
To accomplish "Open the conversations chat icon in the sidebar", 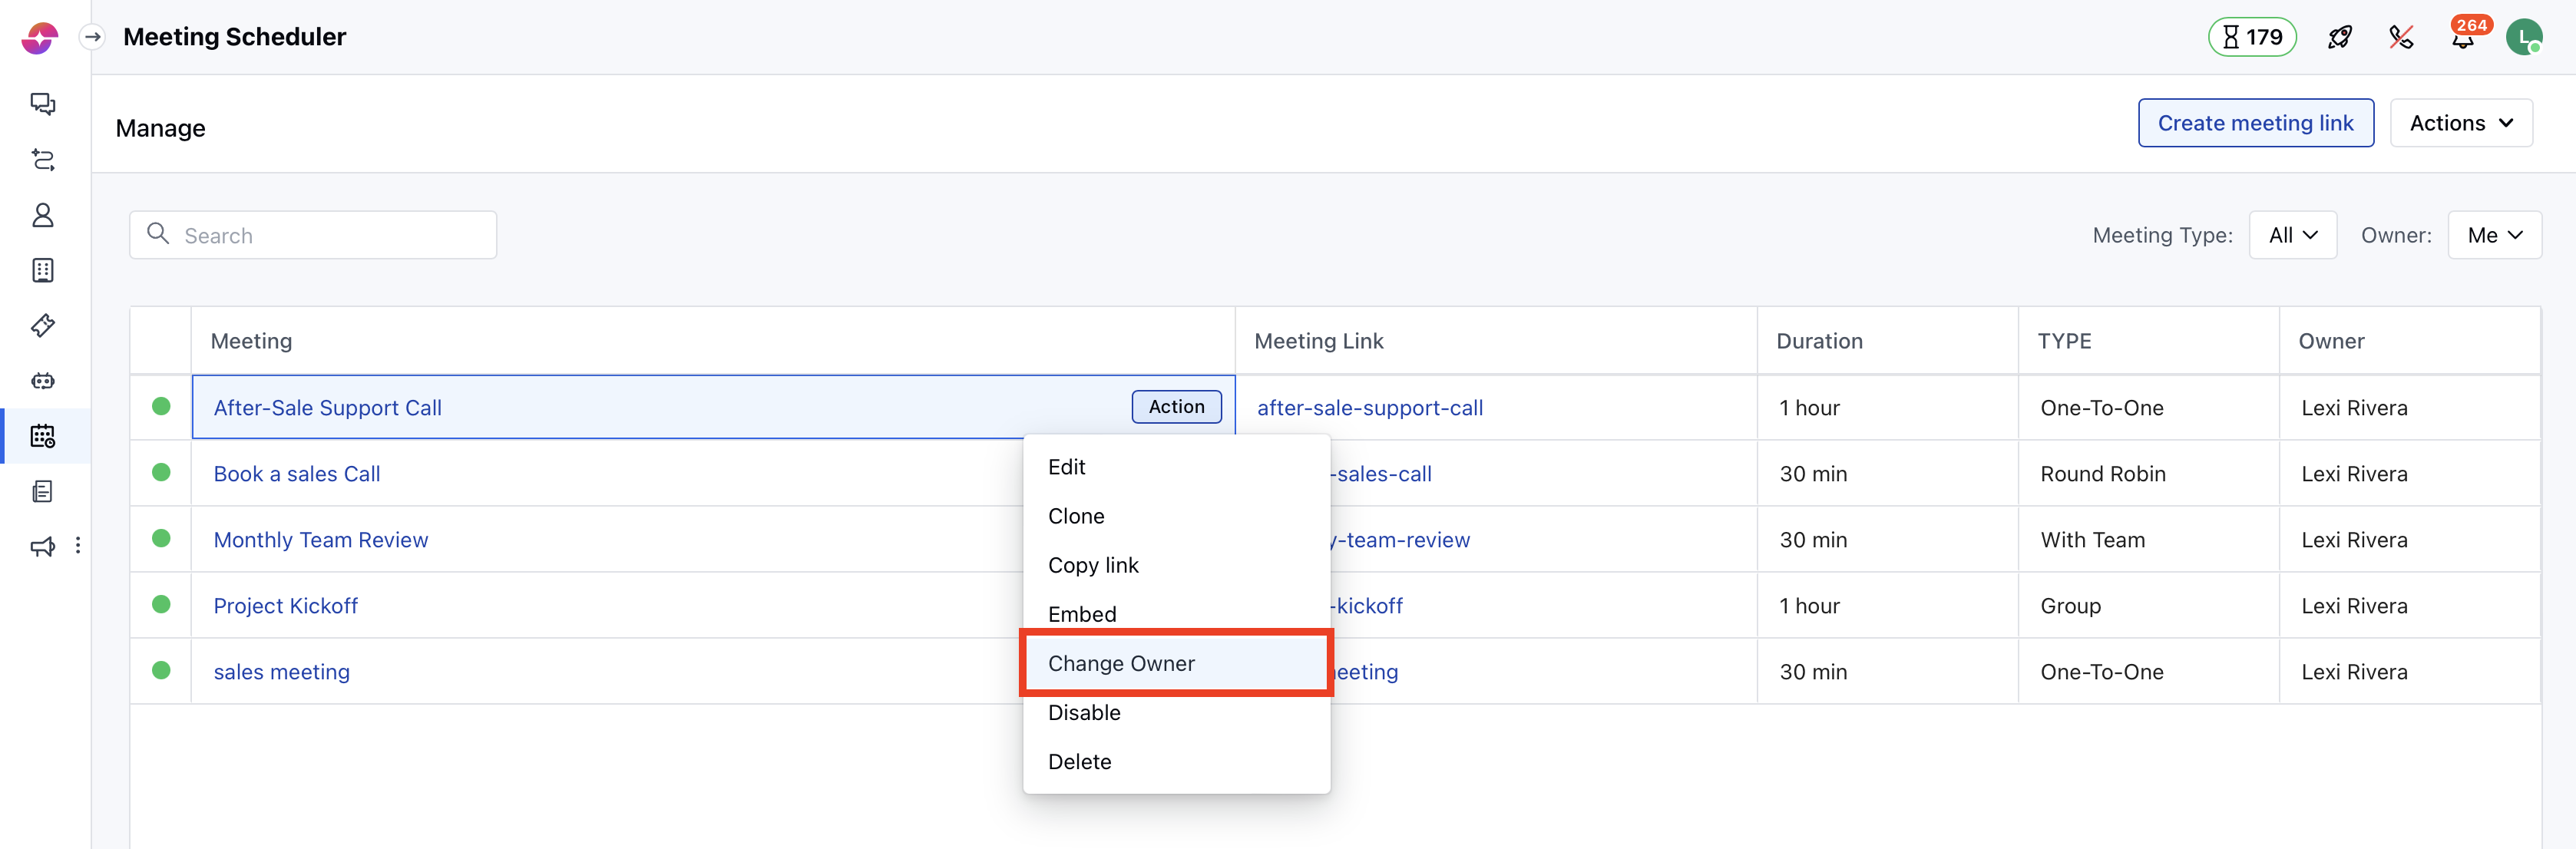I will click(x=43, y=104).
